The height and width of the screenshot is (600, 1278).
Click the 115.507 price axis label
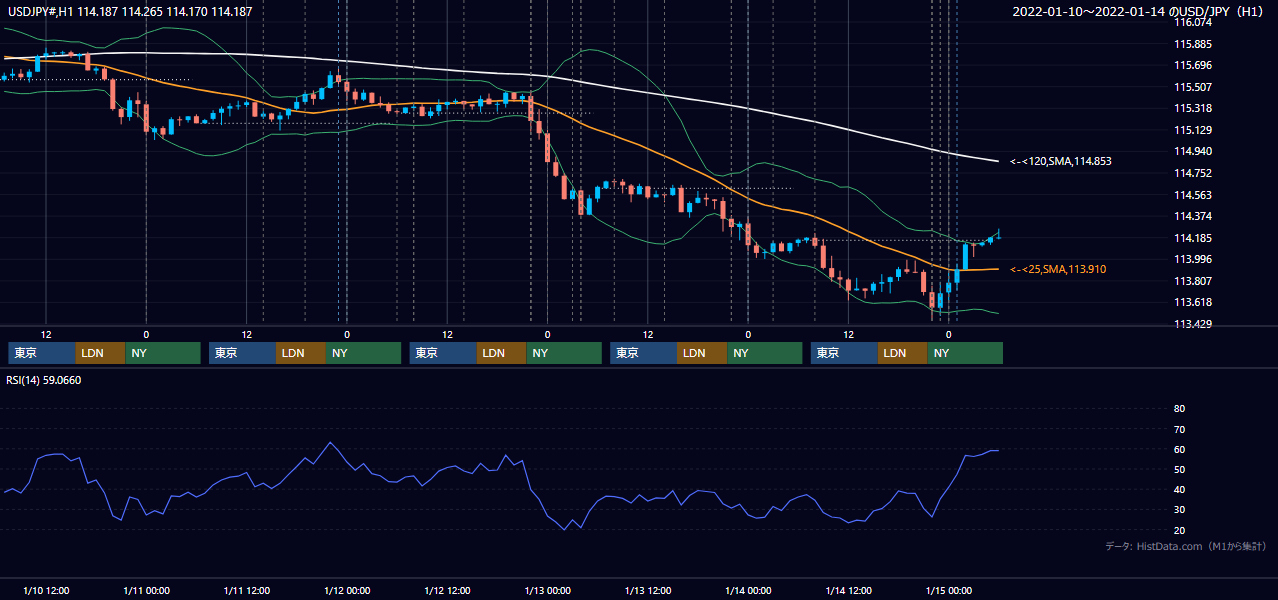pos(1192,87)
